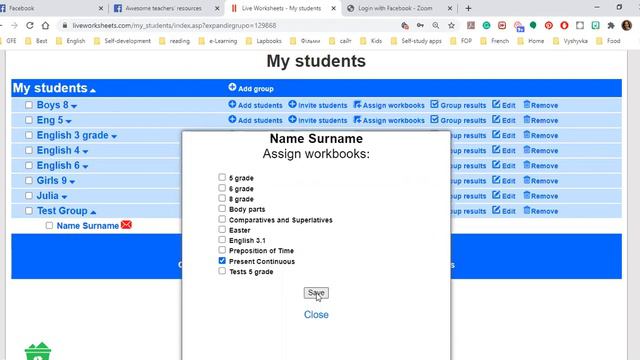
Task: Click Edit icon for Boys 8
Action: [x=496, y=104]
